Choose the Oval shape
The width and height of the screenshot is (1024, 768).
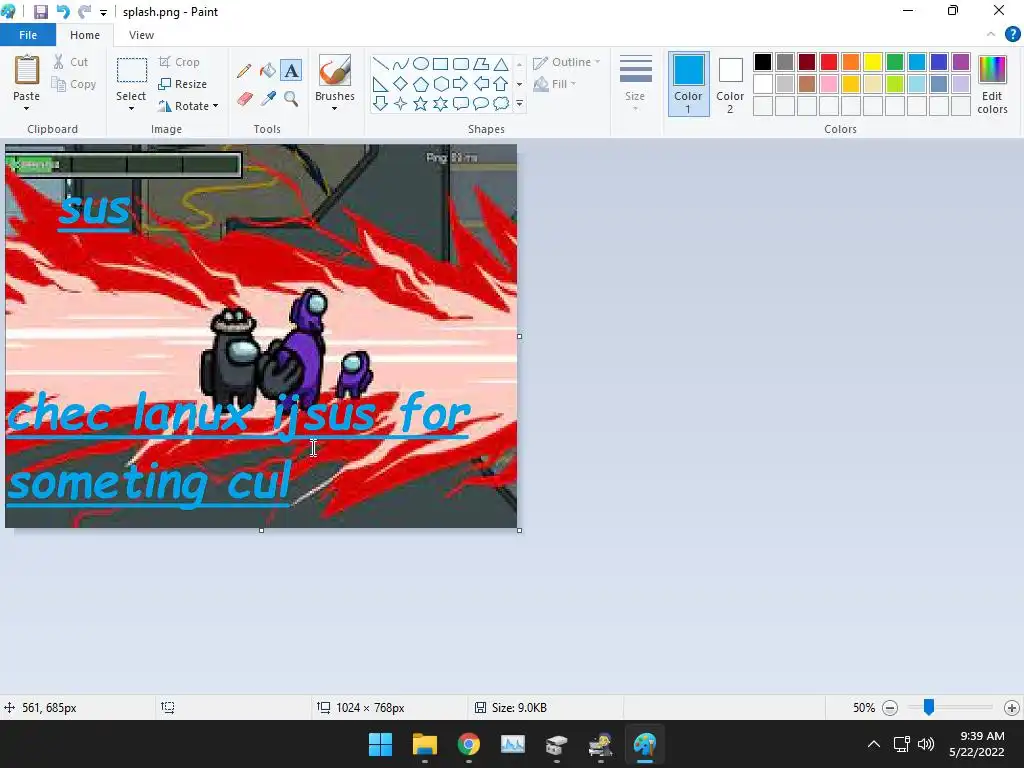(421, 63)
